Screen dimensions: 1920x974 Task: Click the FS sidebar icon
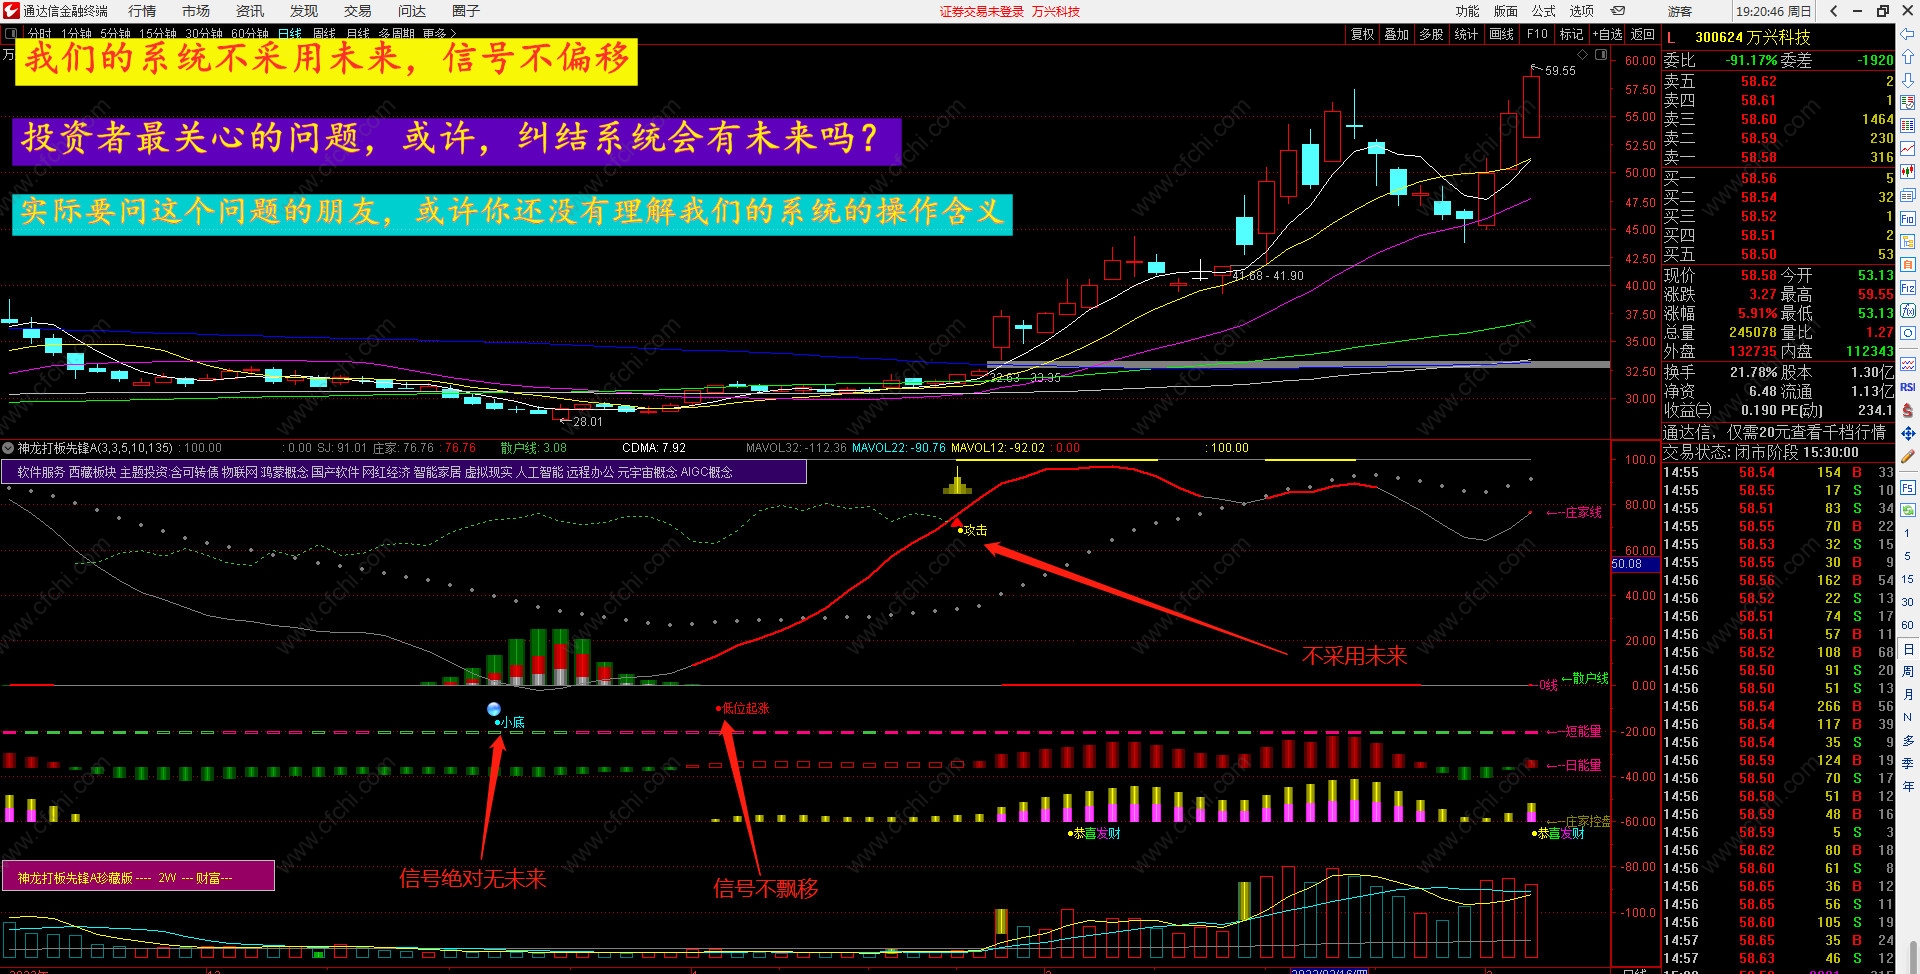tap(1908, 488)
